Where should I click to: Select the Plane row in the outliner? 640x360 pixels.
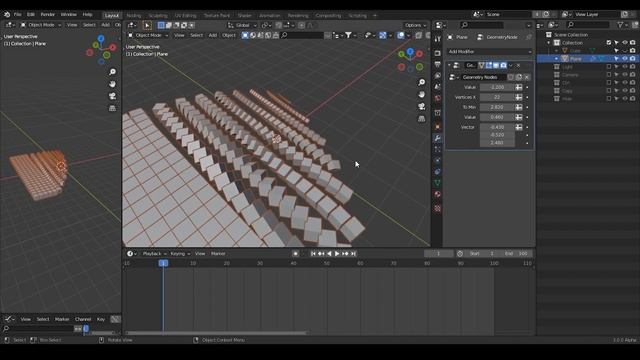point(587,59)
